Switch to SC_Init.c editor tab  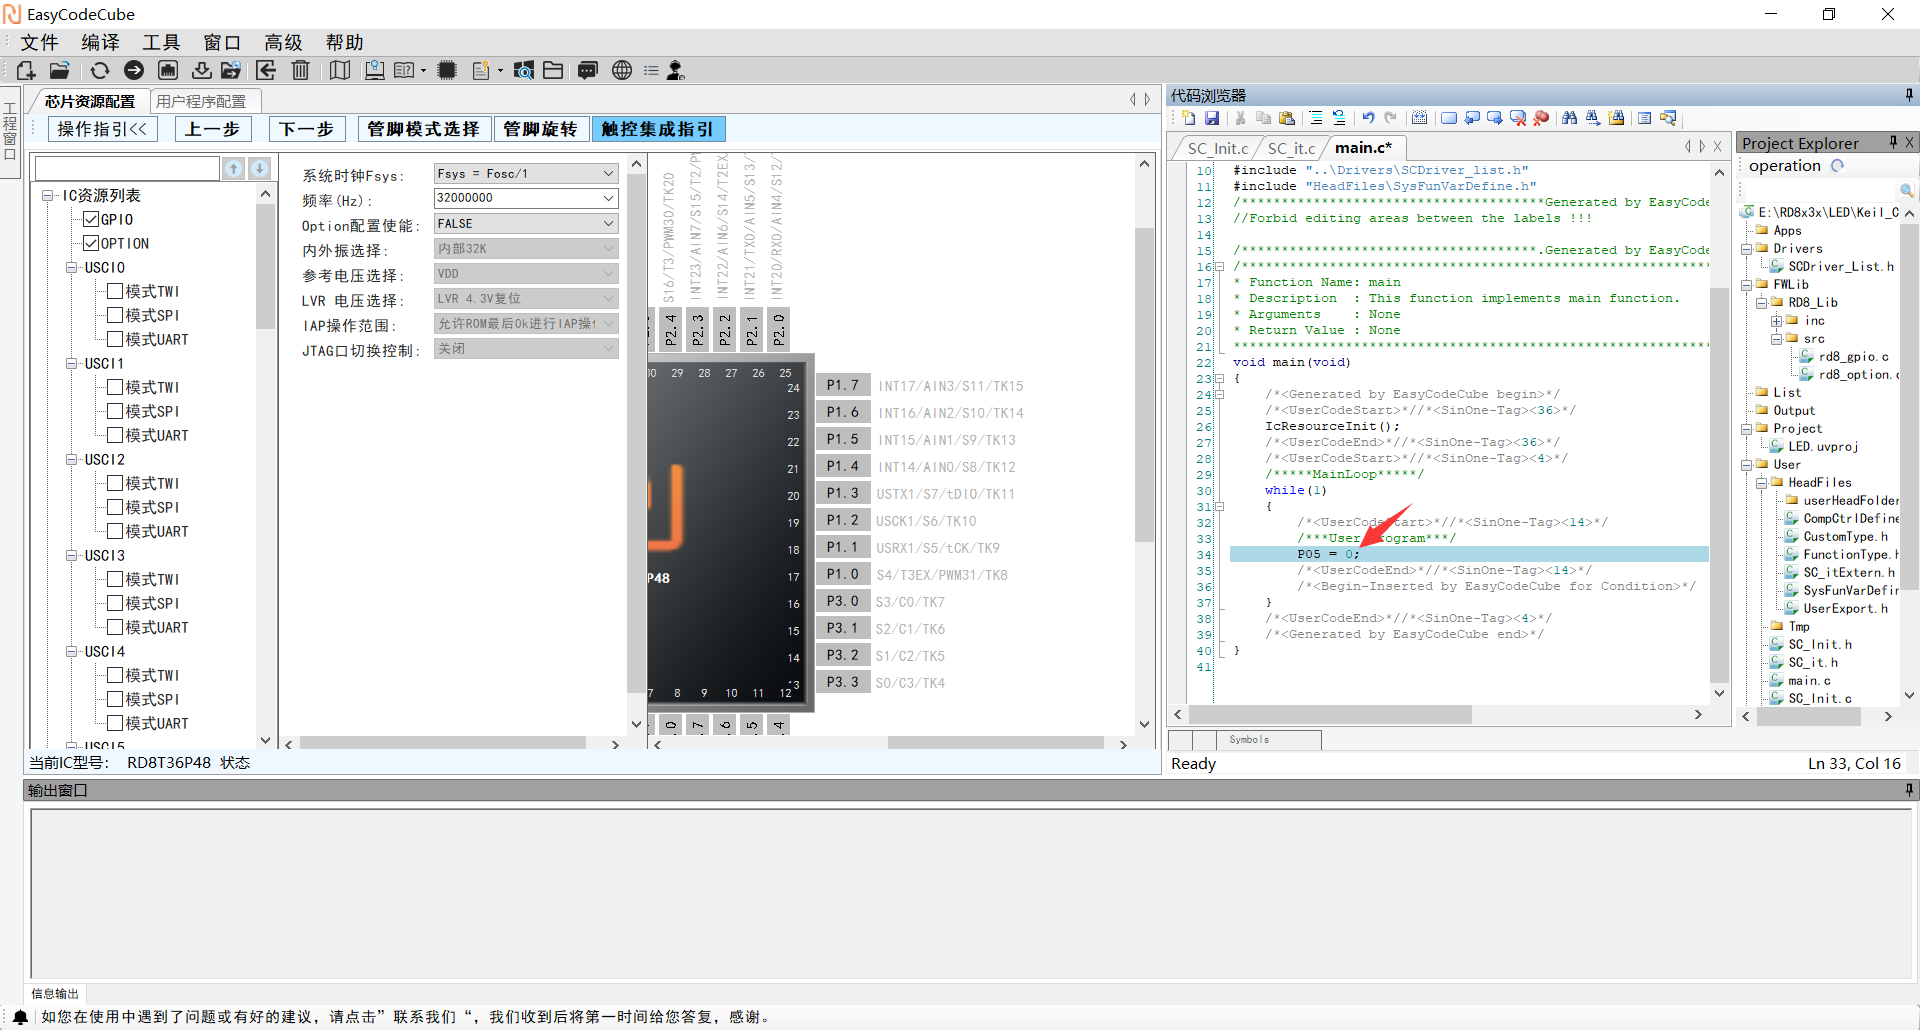[1218, 148]
